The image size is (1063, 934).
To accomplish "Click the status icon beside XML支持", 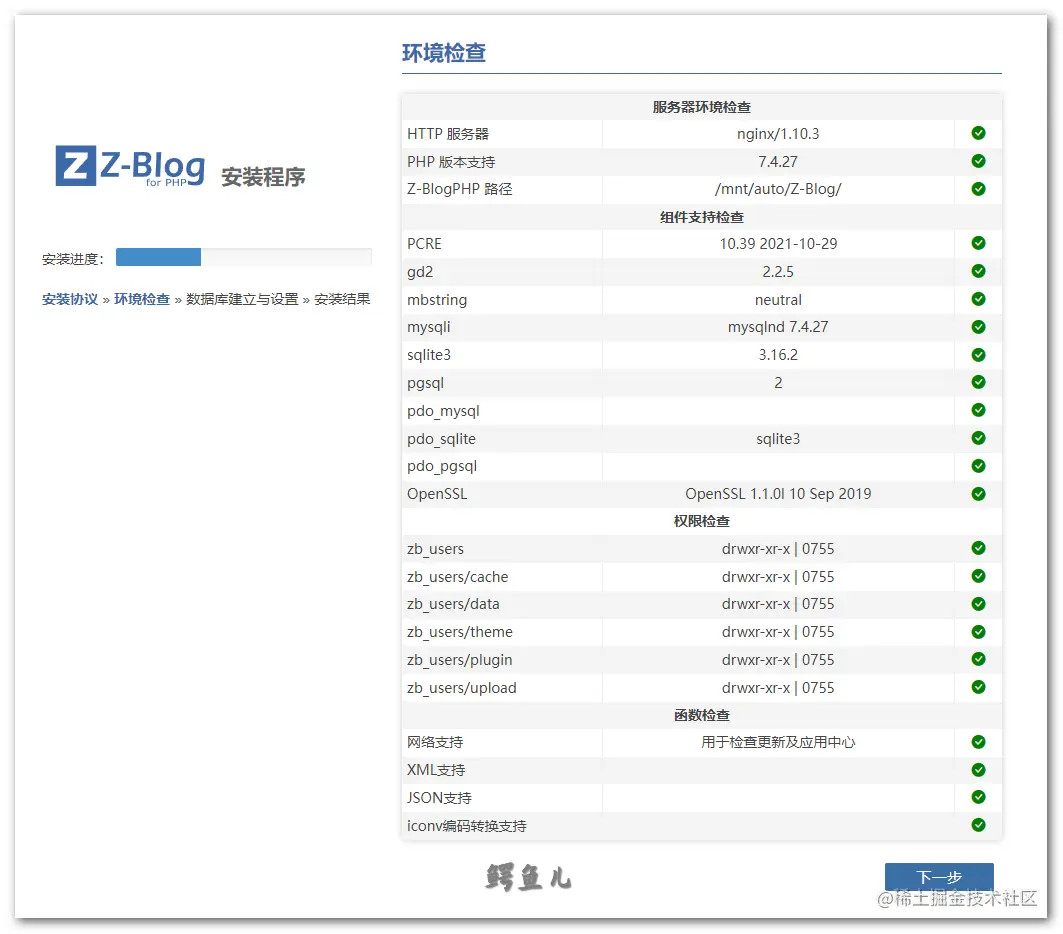I will (x=978, y=770).
